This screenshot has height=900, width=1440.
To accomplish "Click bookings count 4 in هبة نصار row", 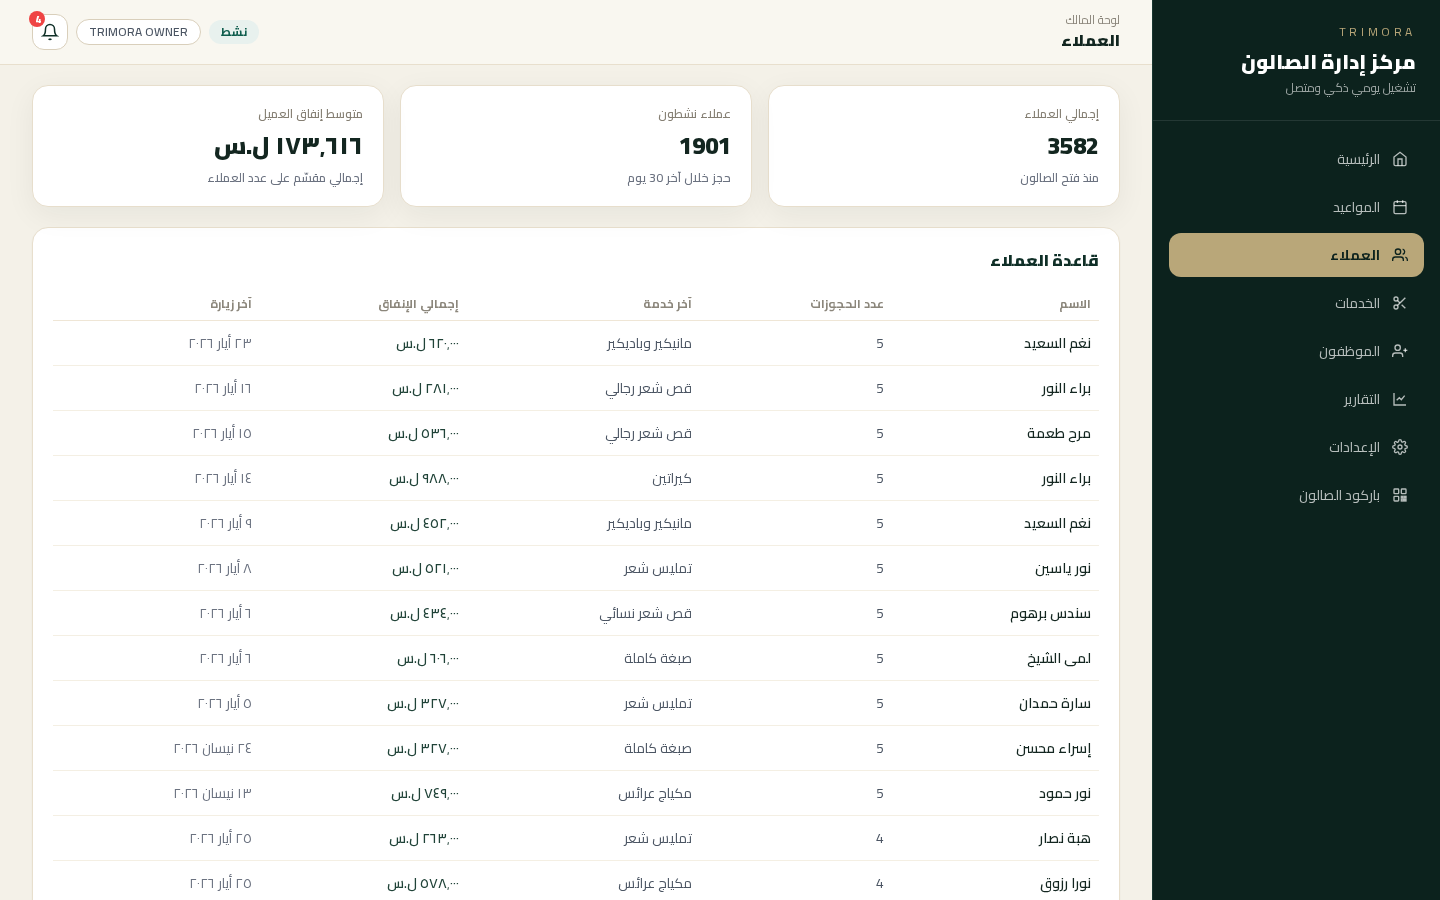I will point(880,838).
